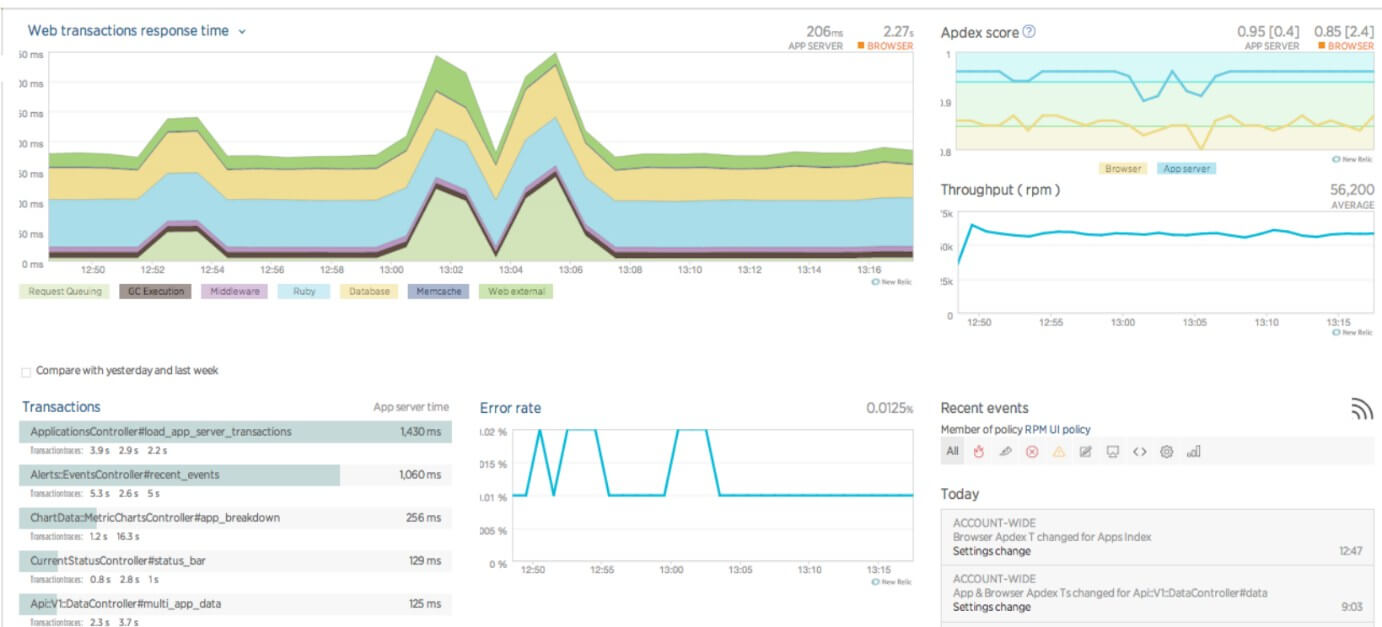Open the Web transactions response time dropdown
The image size is (1382, 627).
pos(242,32)
